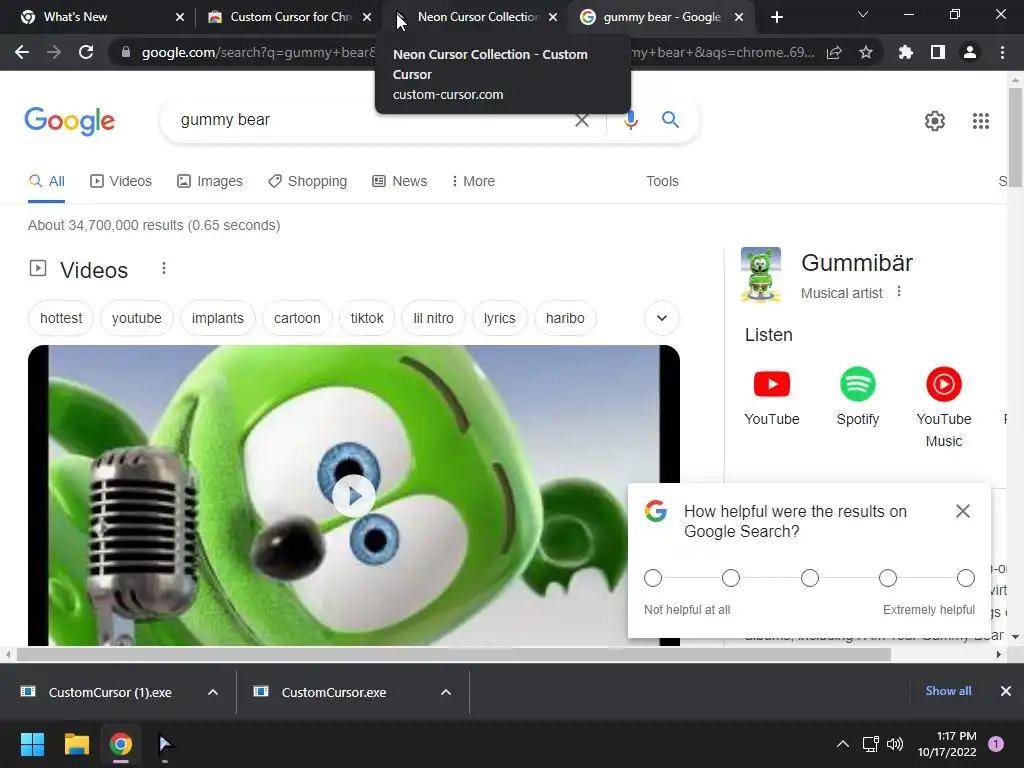Viewport: 1024px width, 768px height.
Task: Reload the page with the refresh icon
Action: (x=86, y=52)
